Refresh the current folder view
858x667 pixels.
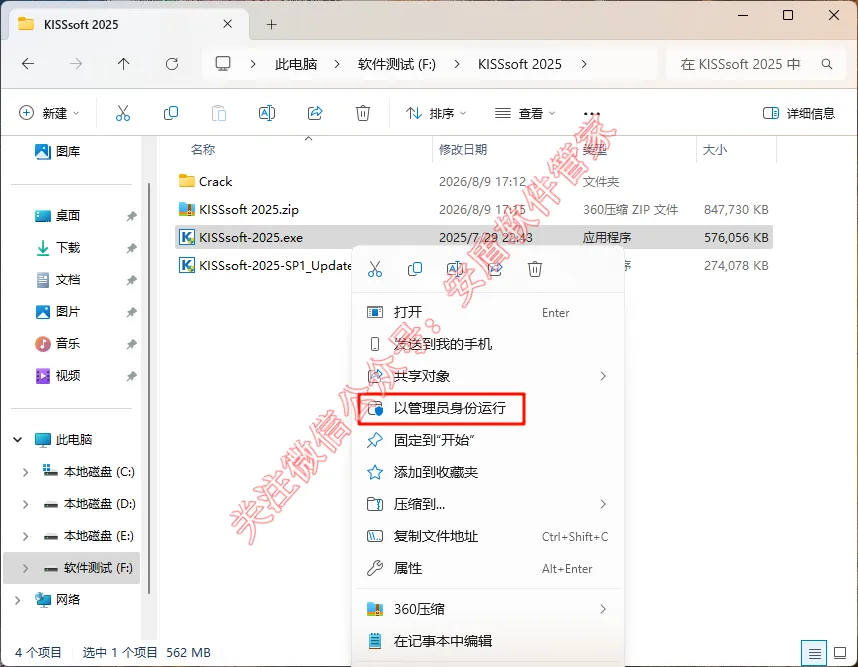coord(172,64)
